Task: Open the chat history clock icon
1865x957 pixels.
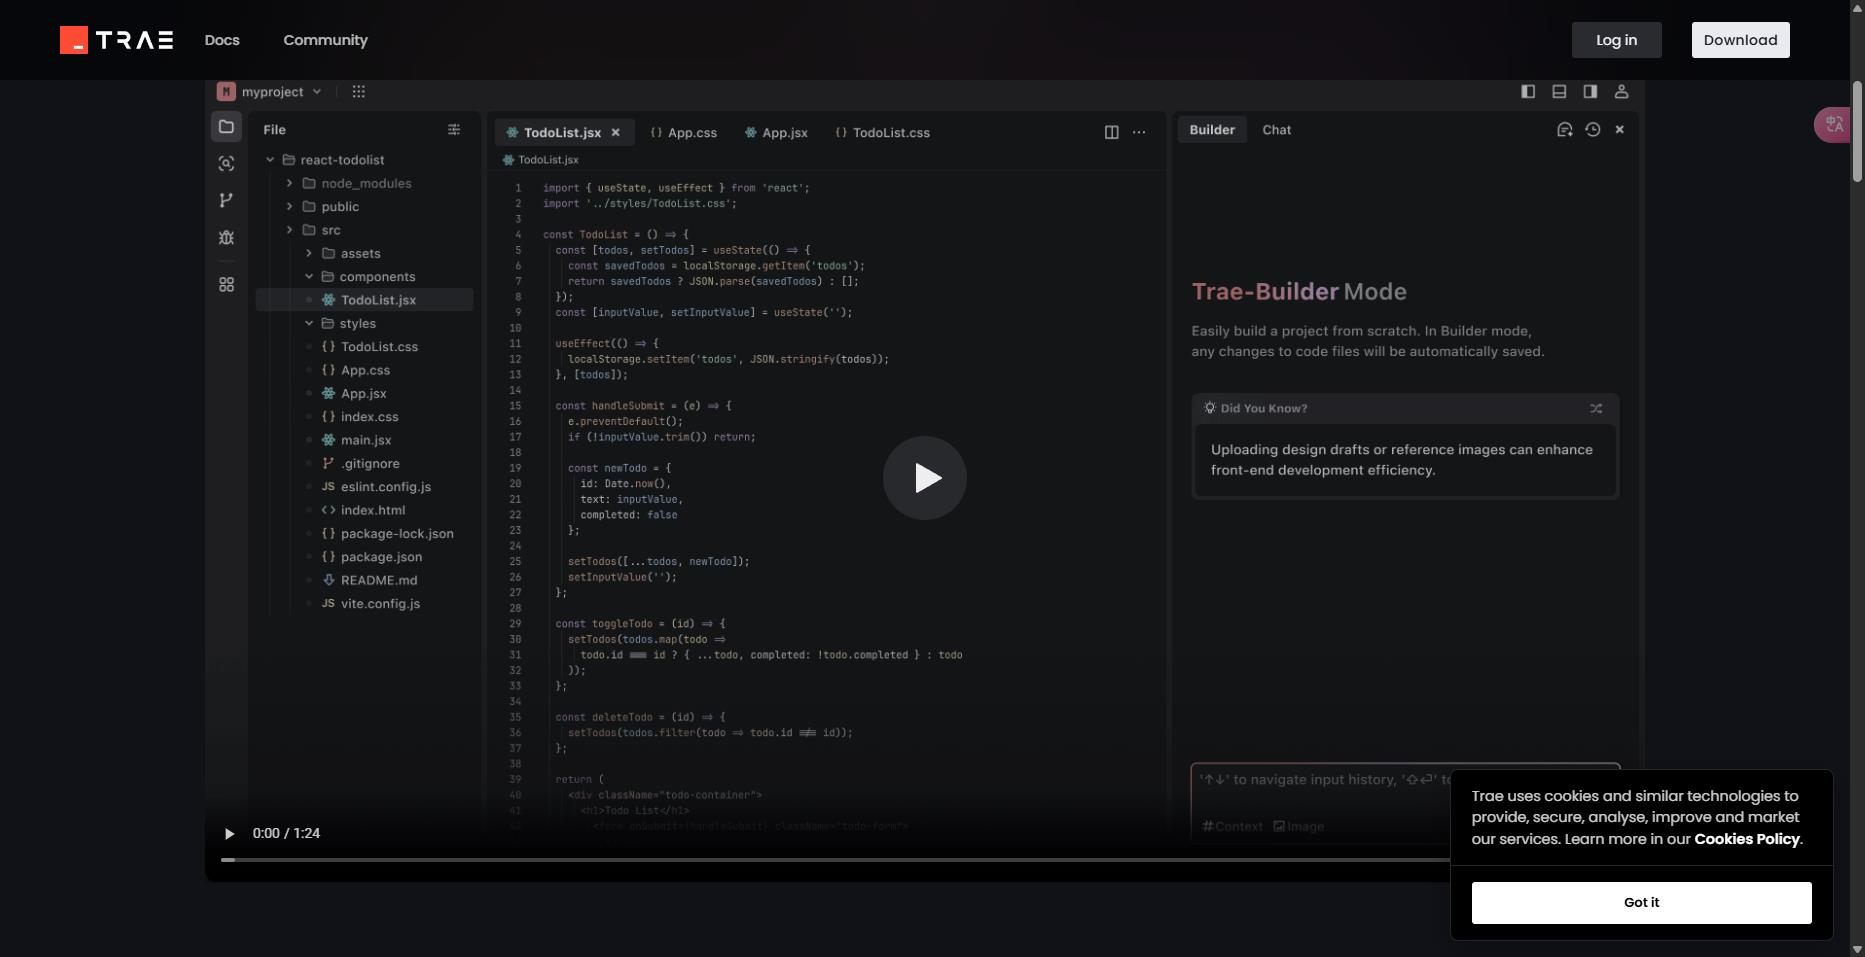Action: click(1593, 130)
